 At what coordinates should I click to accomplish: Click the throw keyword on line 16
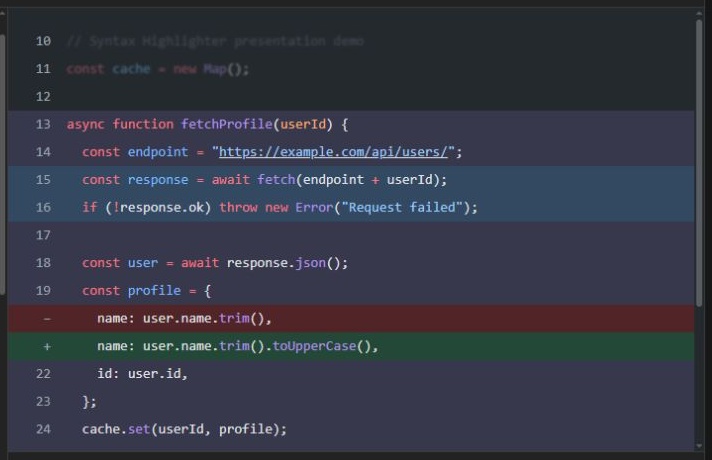click(238, 208)
